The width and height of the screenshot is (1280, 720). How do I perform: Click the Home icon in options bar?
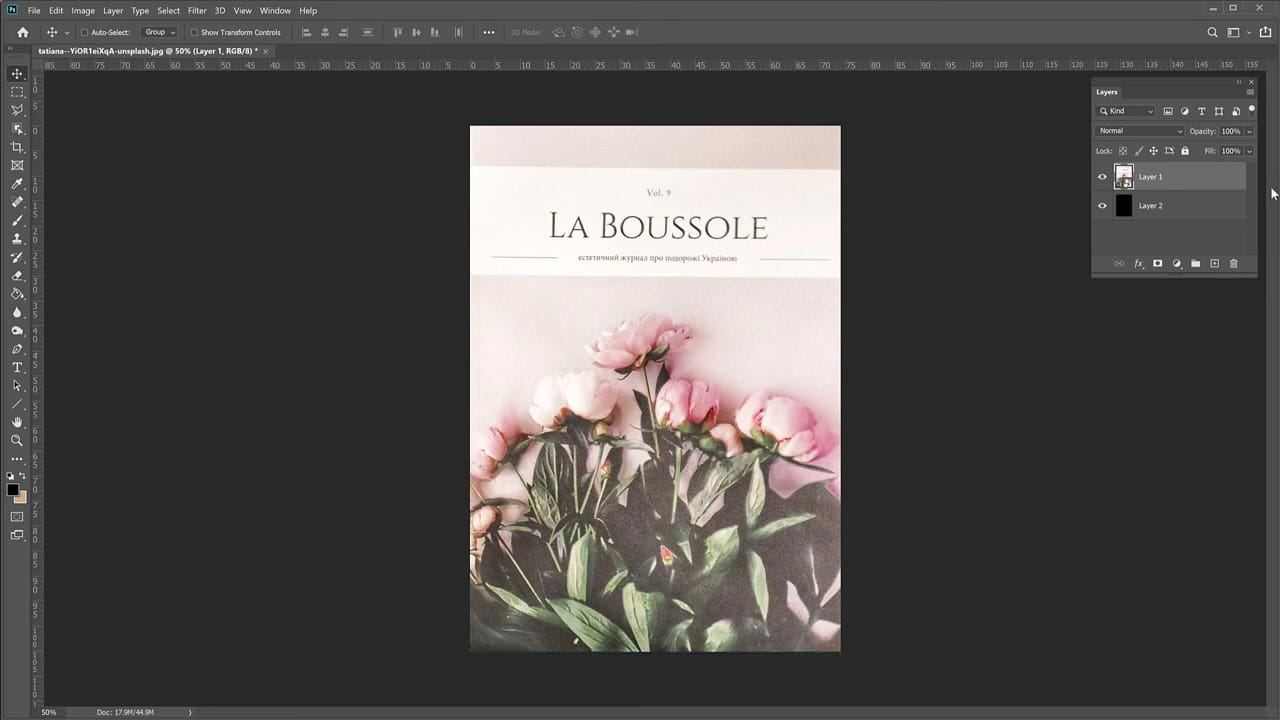(23, 32)
